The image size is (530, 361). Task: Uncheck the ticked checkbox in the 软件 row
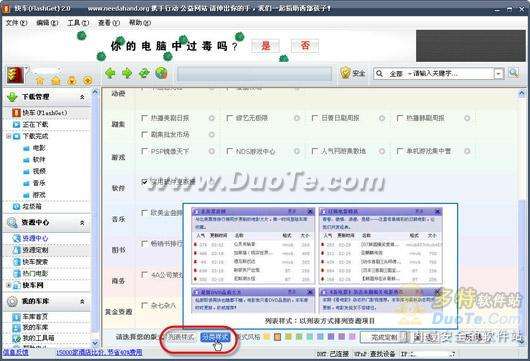[x=144, y=182]
